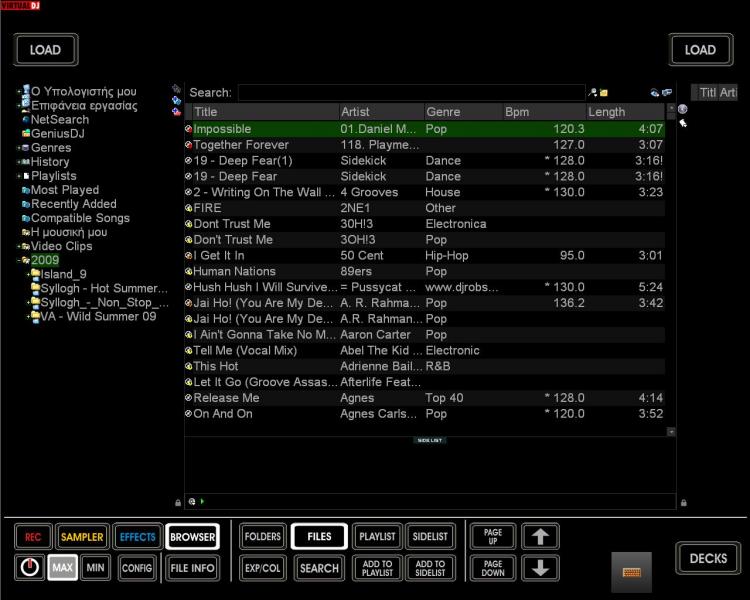Click the song list scrollbar up arrow

pos(671,108)
